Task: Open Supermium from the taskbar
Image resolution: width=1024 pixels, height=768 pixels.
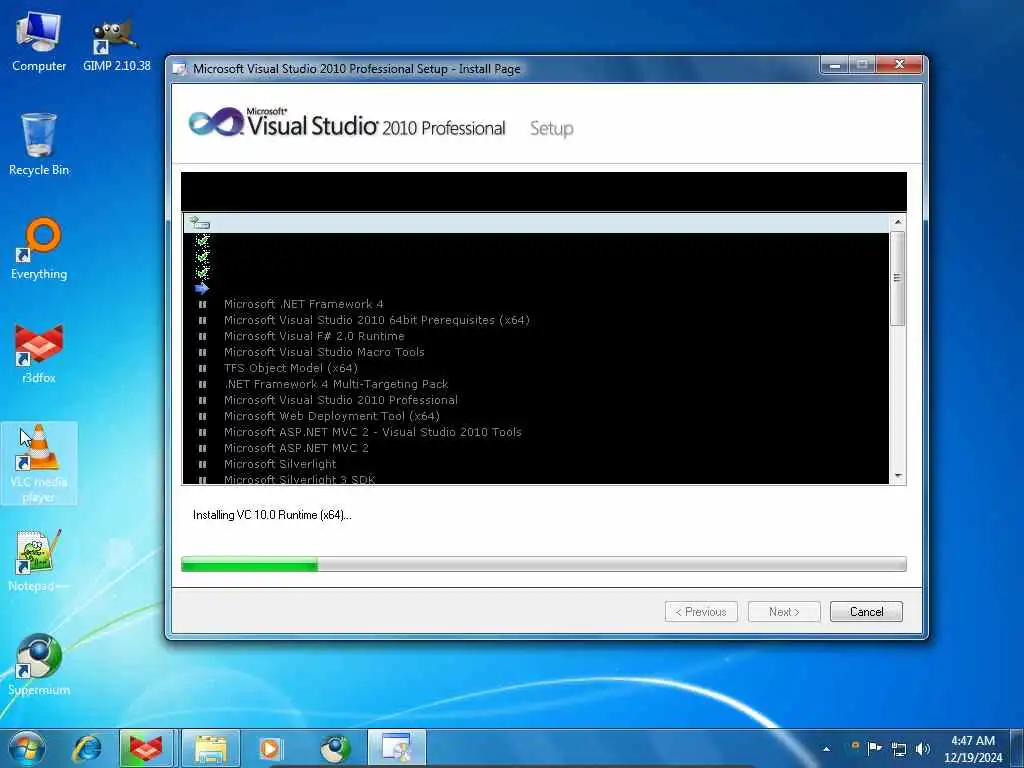Action: 335,748
